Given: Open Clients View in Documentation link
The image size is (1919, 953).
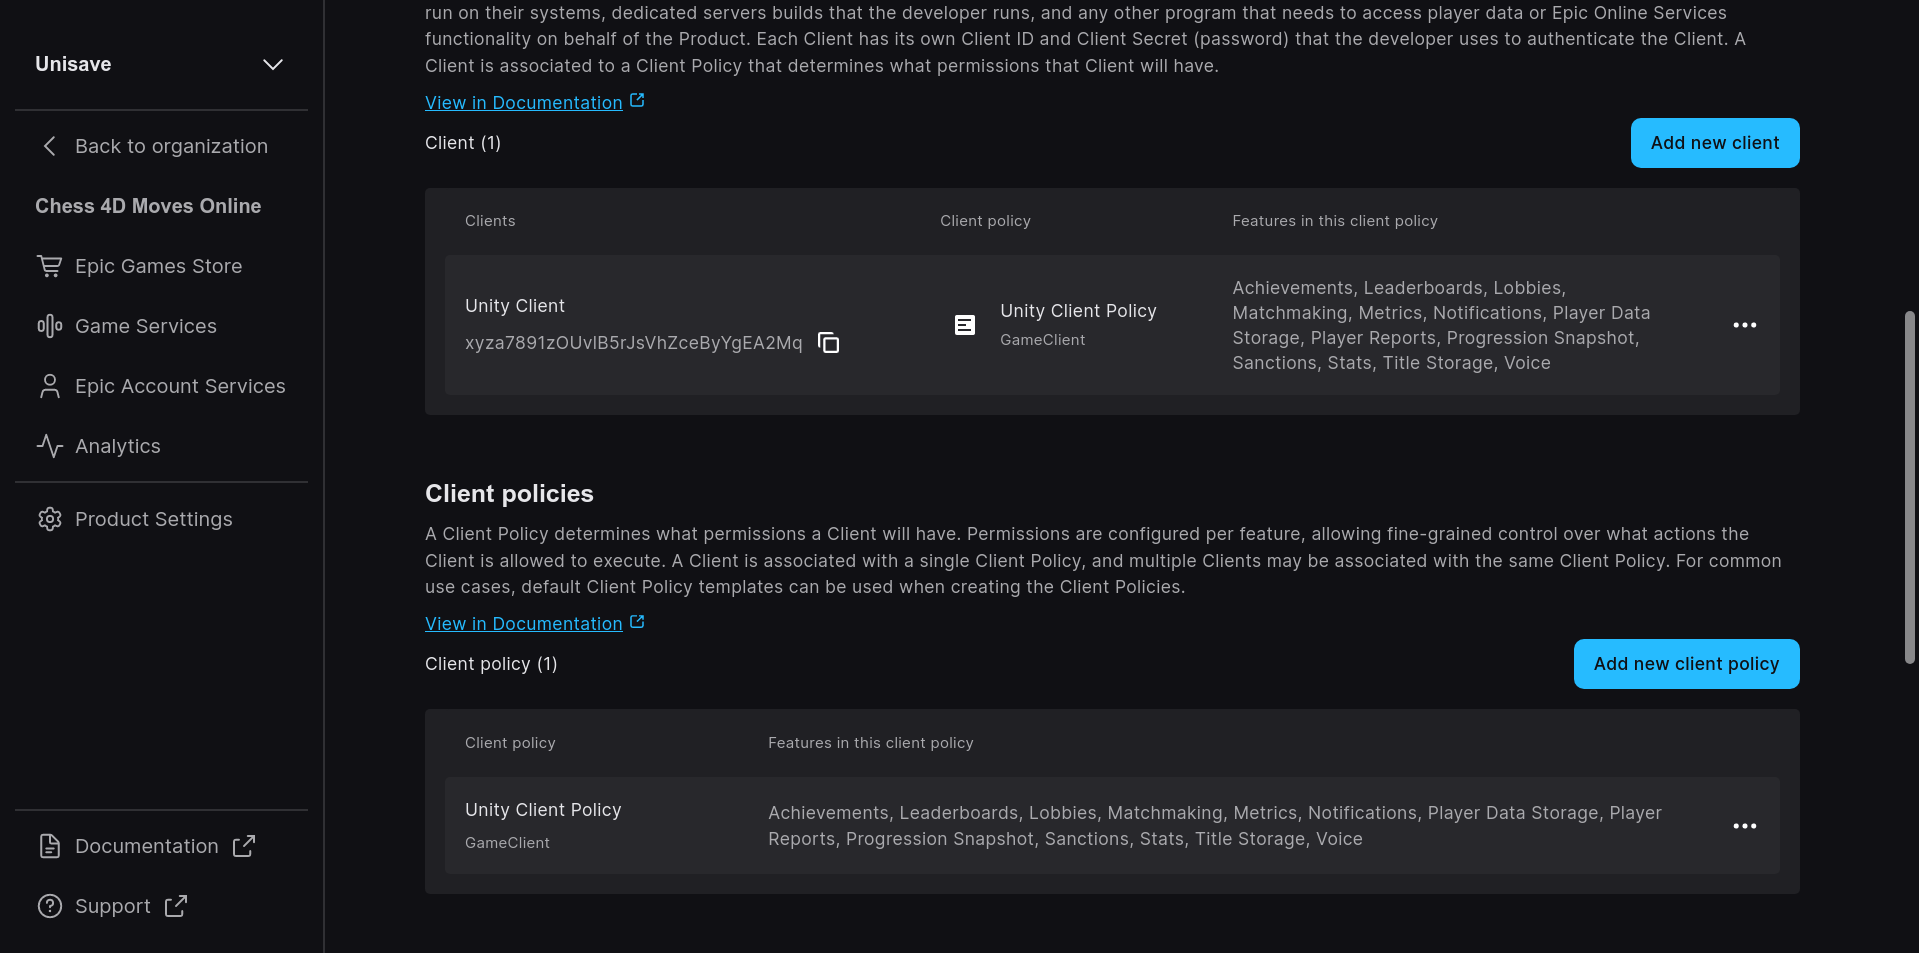Looking at the screenshot, I should coord(524,103).
